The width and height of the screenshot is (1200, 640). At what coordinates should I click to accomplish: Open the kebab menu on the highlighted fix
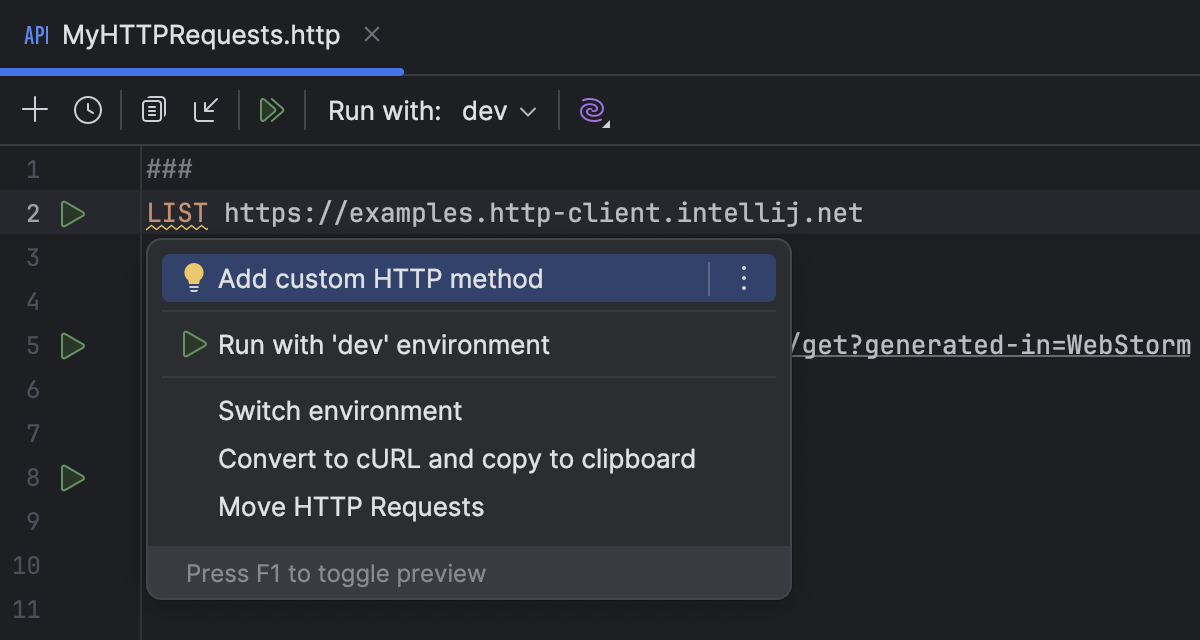(x=743, y=278)
